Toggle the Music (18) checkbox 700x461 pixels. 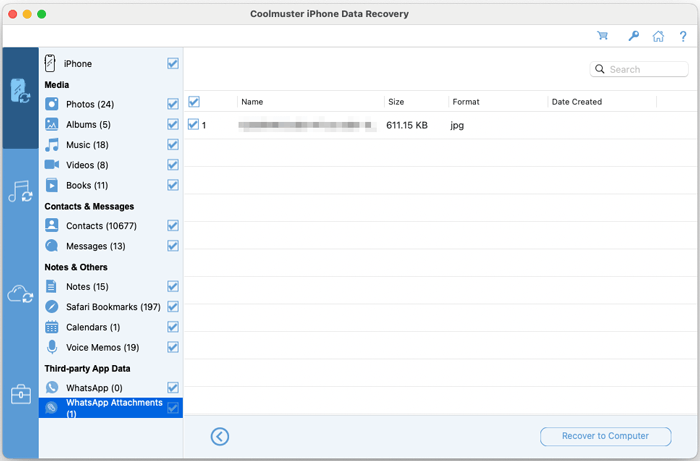tap(173, 145)
